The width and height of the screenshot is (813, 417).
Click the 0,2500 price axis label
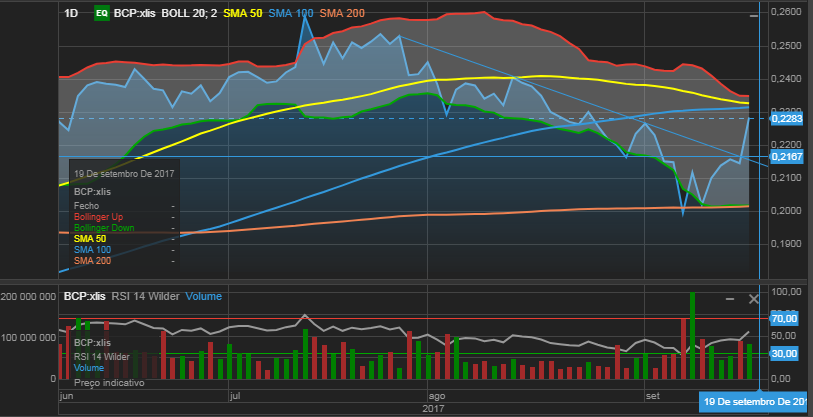786,46
